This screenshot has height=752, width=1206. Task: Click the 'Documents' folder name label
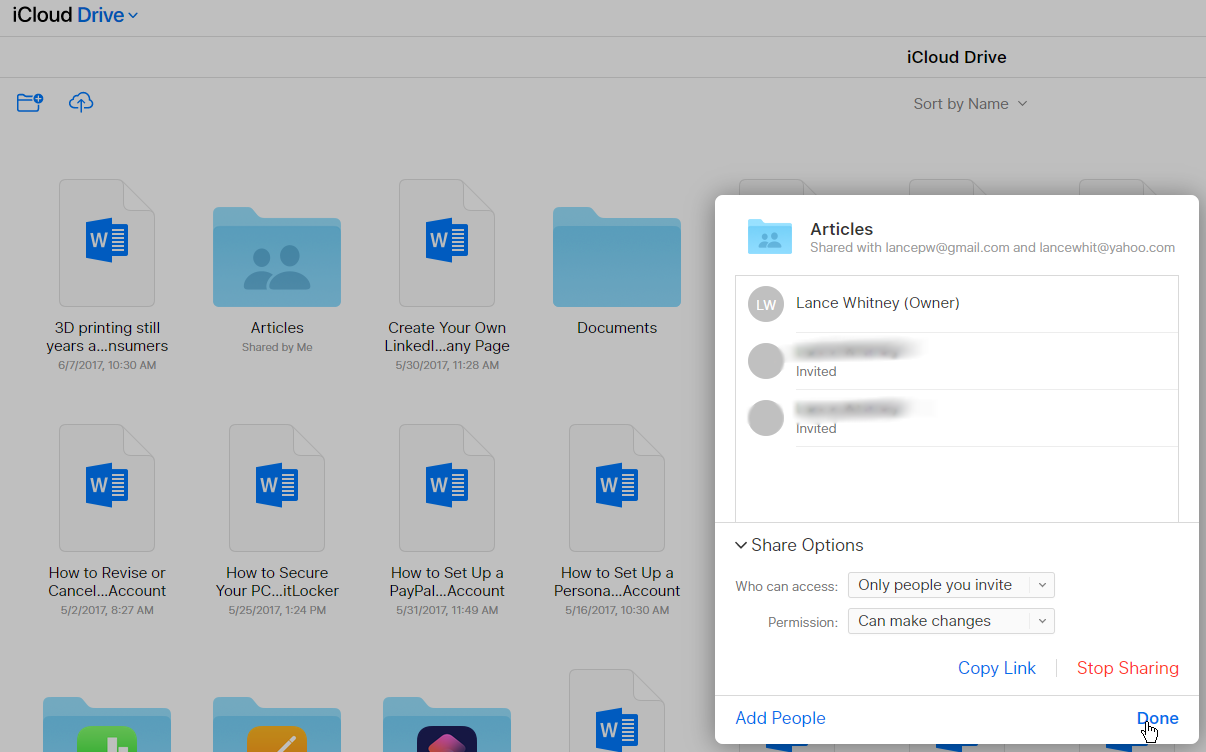(x=617, y=328)
